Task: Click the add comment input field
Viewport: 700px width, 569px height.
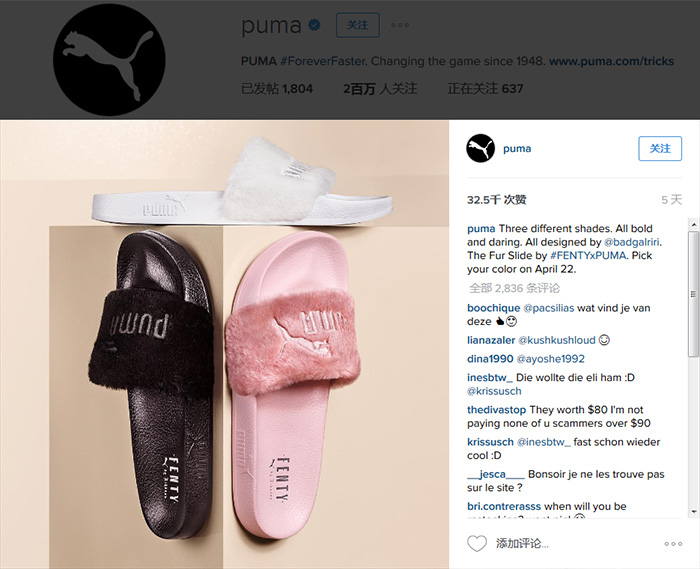Action: click(574, 543)
